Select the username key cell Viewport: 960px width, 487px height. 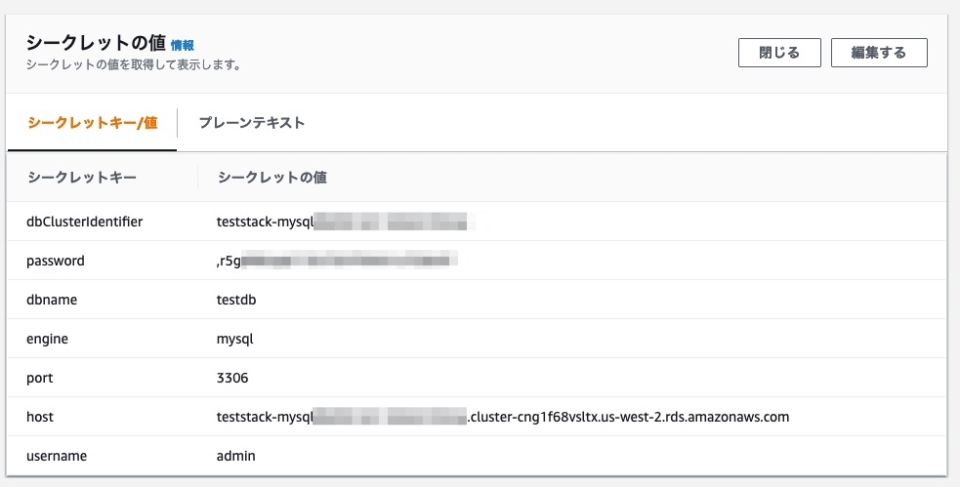[x=56, y=456]
